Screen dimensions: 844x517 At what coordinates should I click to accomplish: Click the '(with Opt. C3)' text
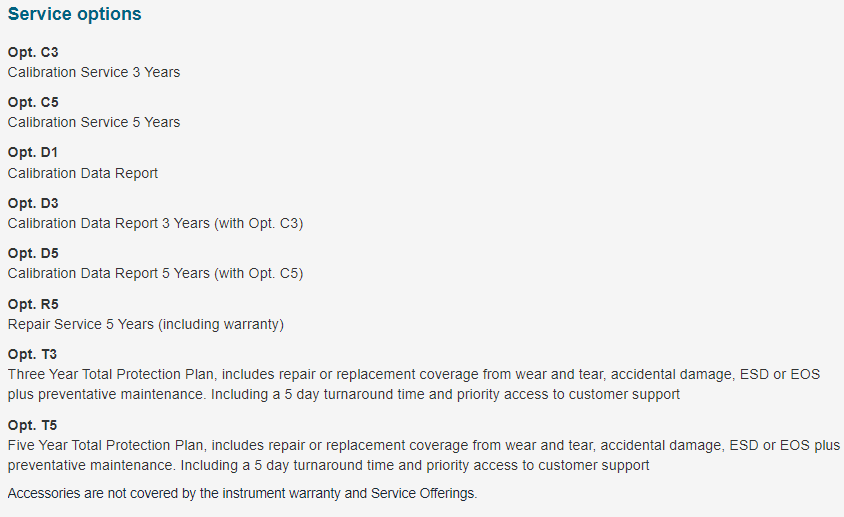[x=259, y=223]
